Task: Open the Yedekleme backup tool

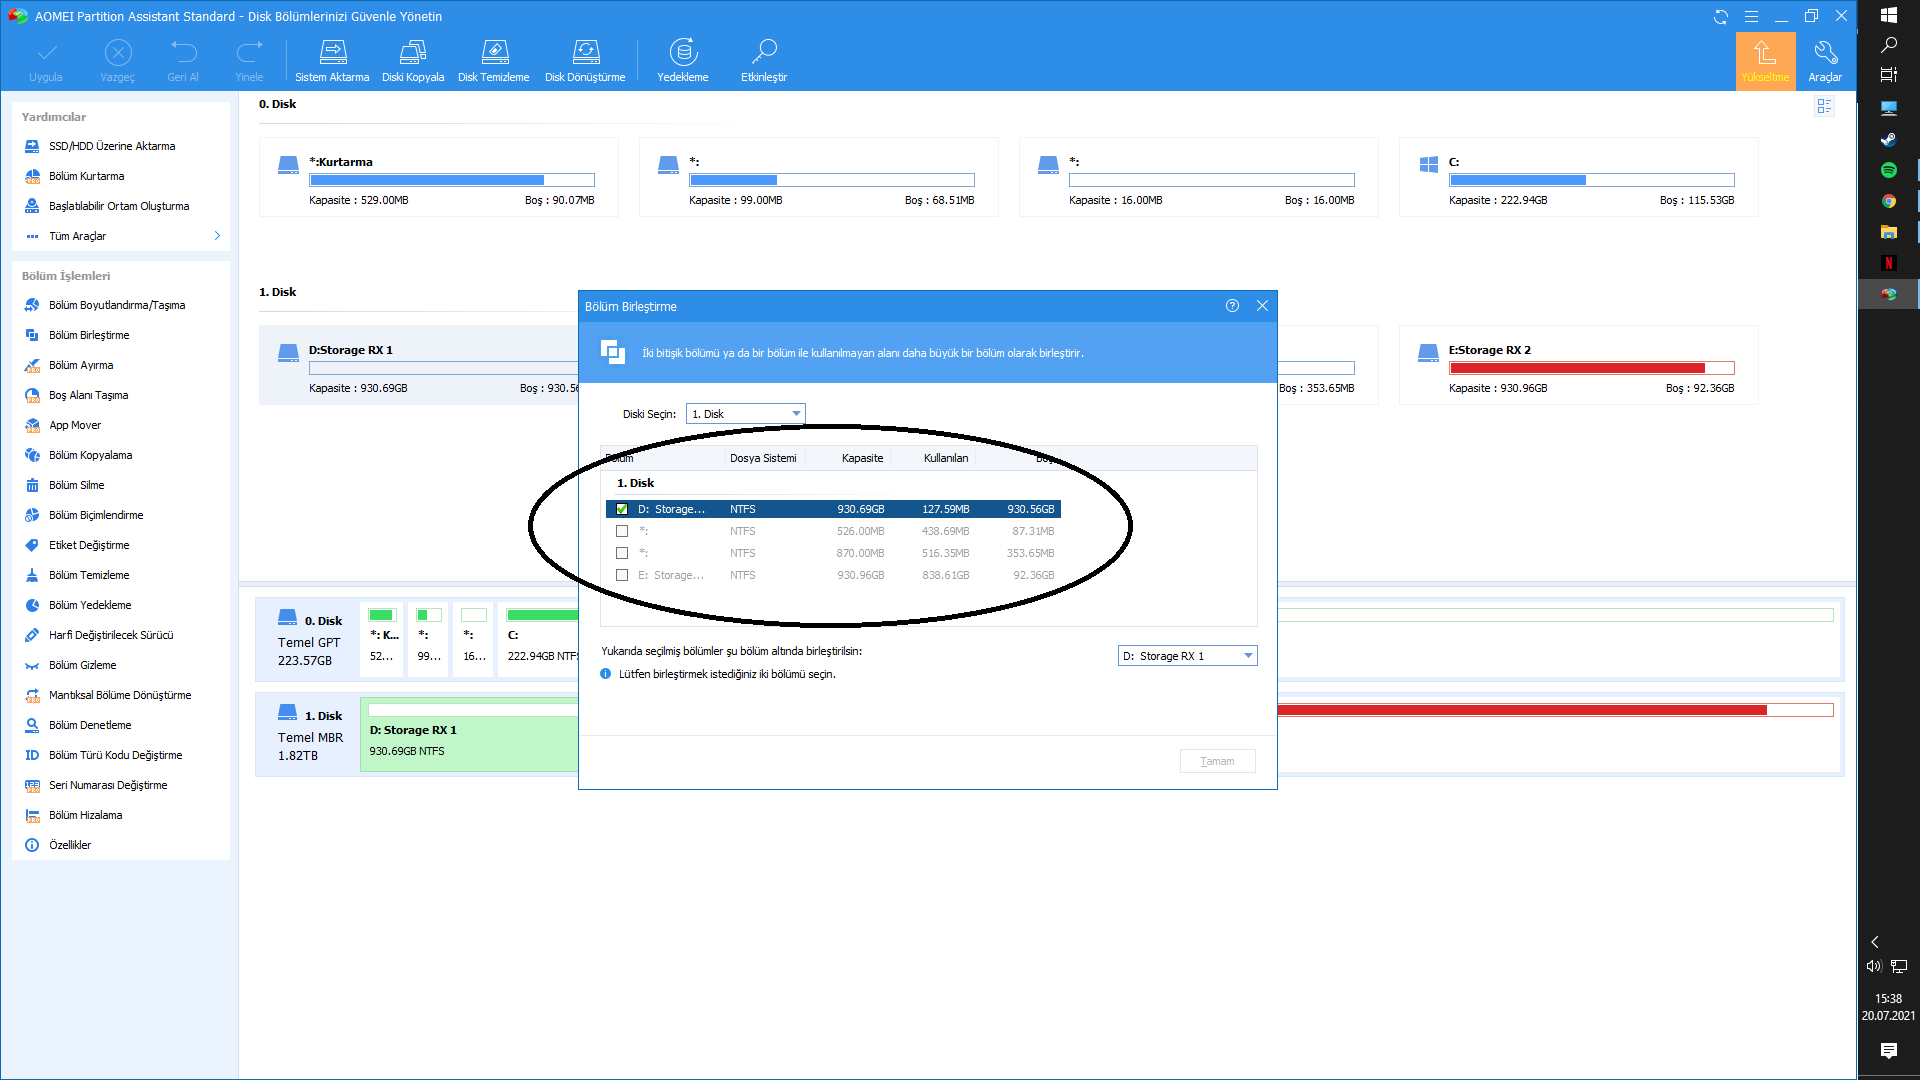Action: pyautogui.click(x=683, y=52)
